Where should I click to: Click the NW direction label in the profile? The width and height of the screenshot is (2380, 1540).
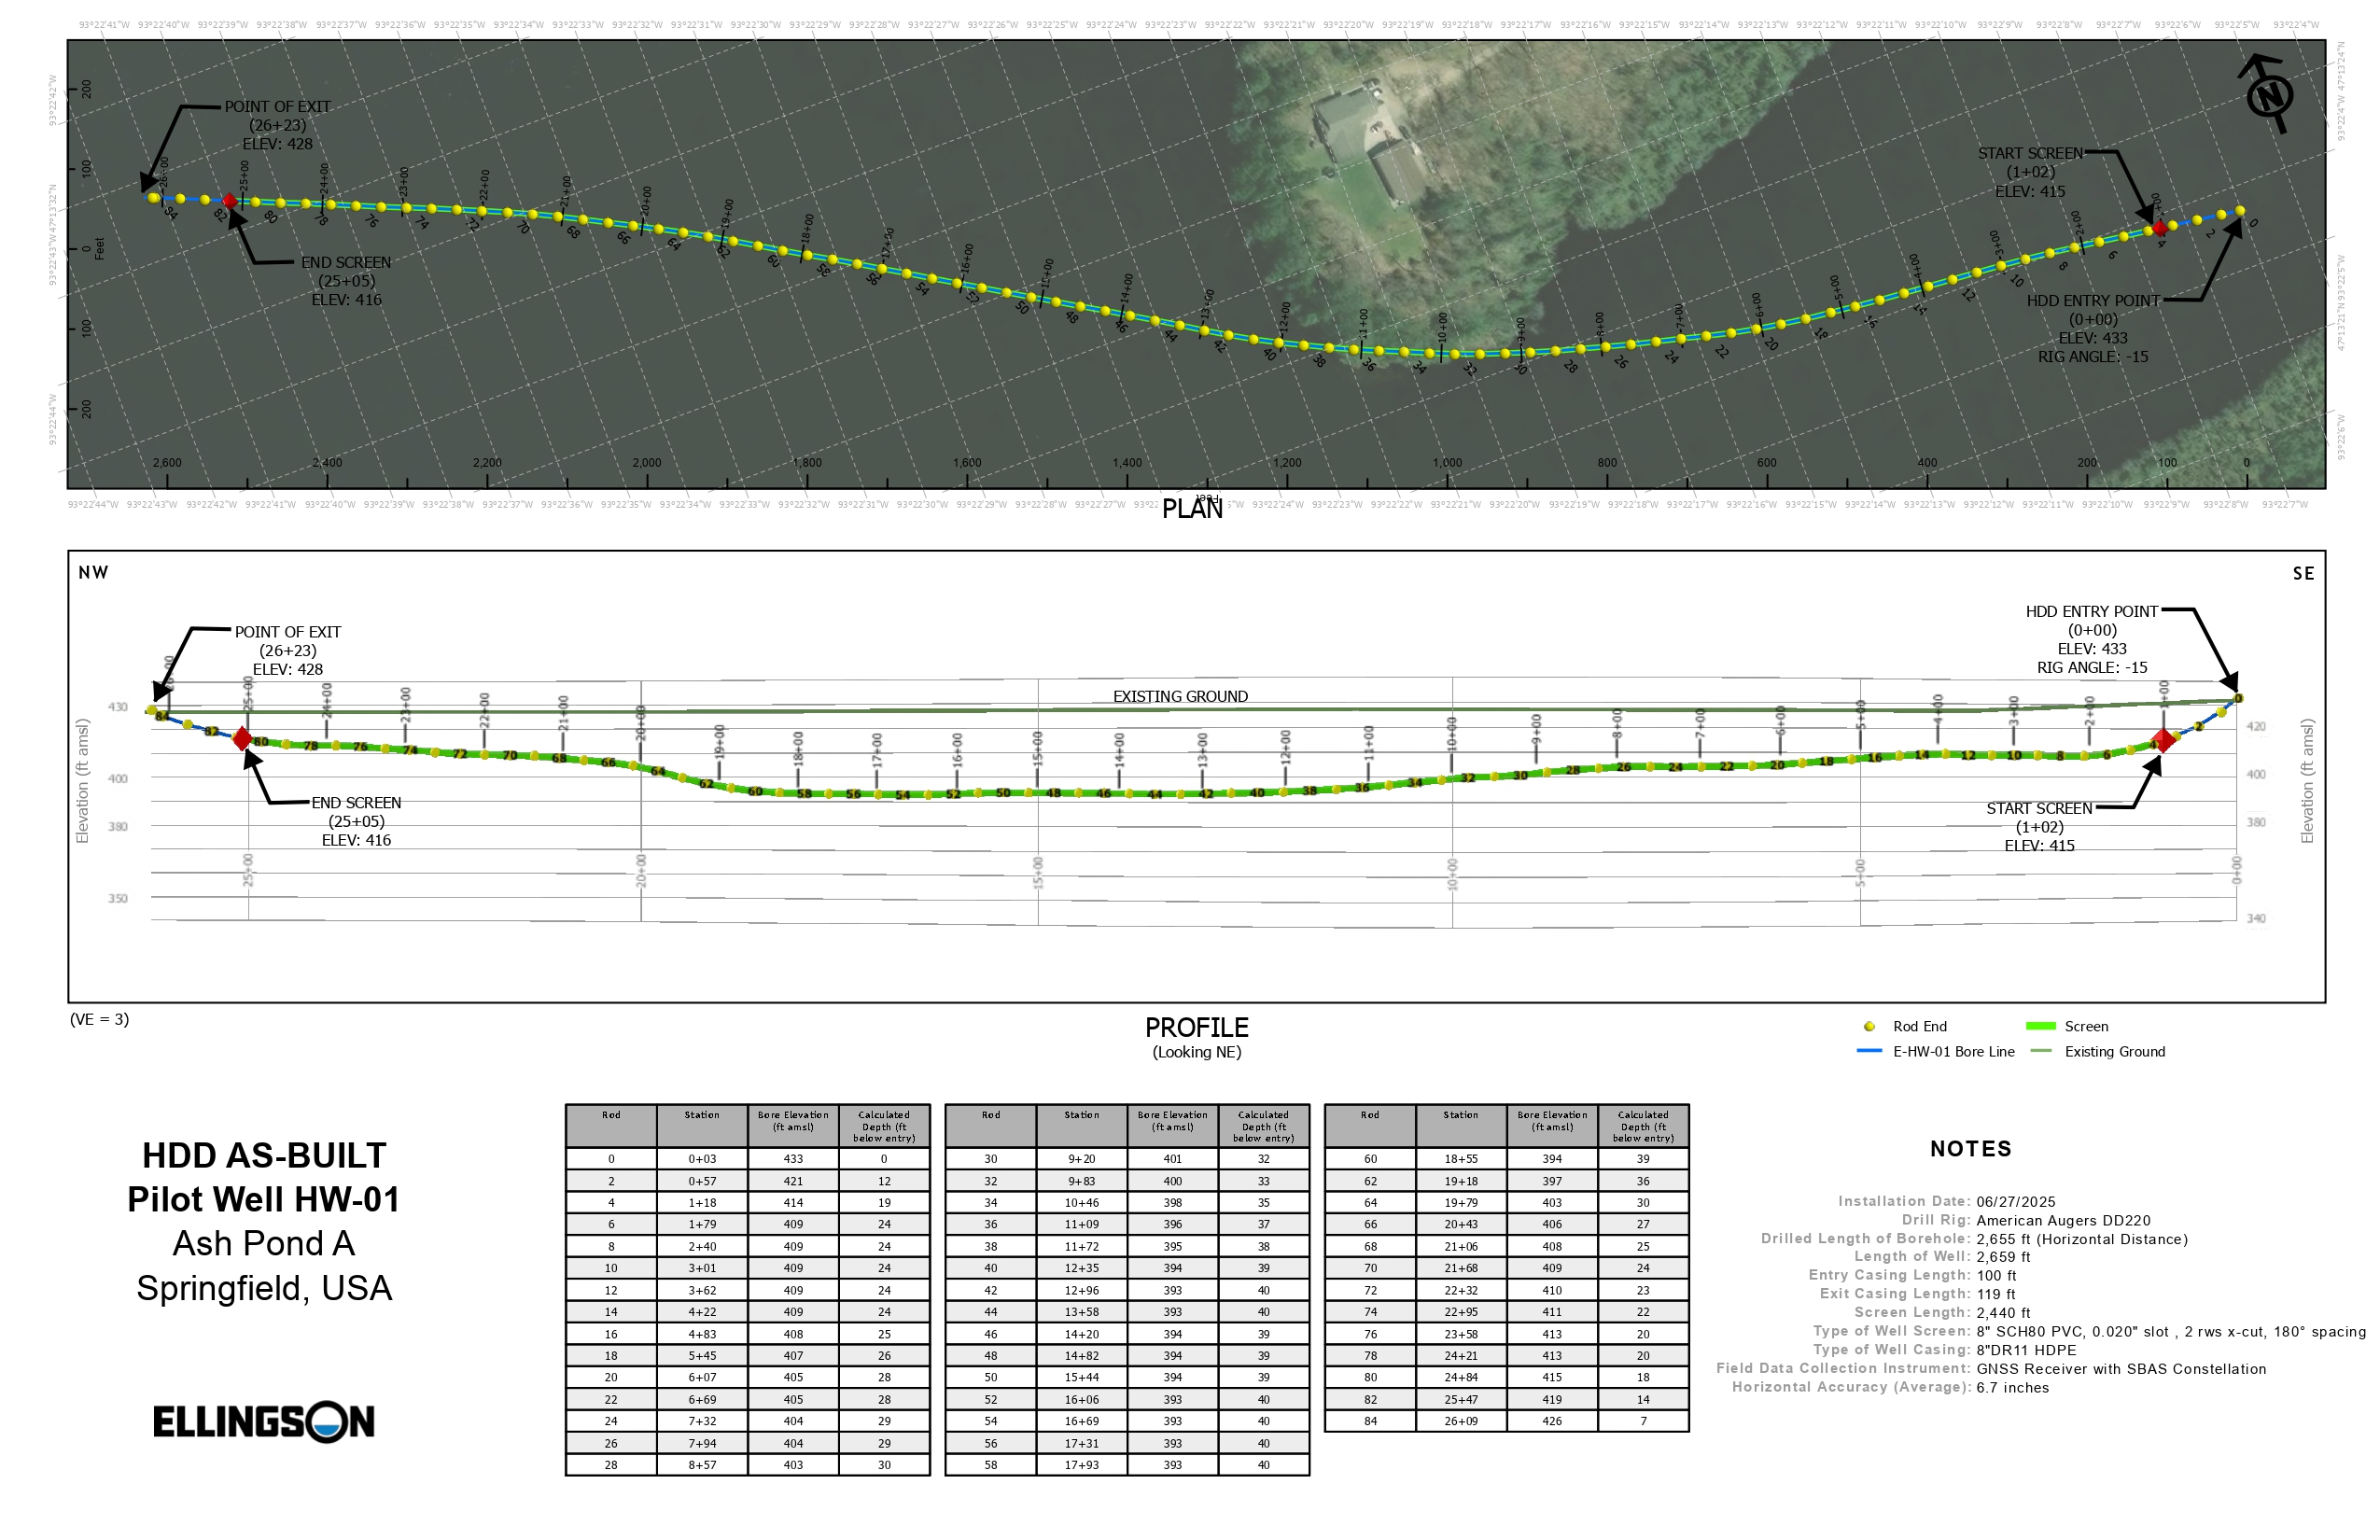[93, 572]
